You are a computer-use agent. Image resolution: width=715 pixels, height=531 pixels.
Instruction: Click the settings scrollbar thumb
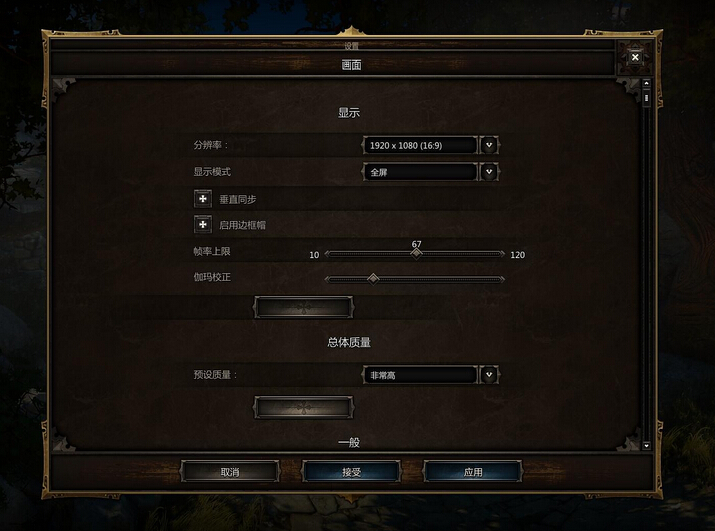646,98
